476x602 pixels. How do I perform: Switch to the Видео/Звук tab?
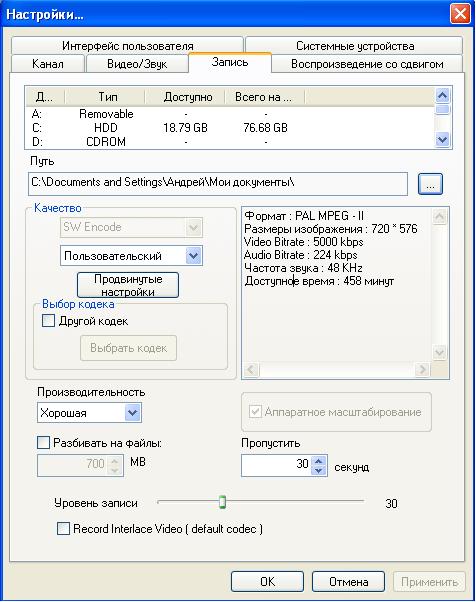[x=137, y=64]
